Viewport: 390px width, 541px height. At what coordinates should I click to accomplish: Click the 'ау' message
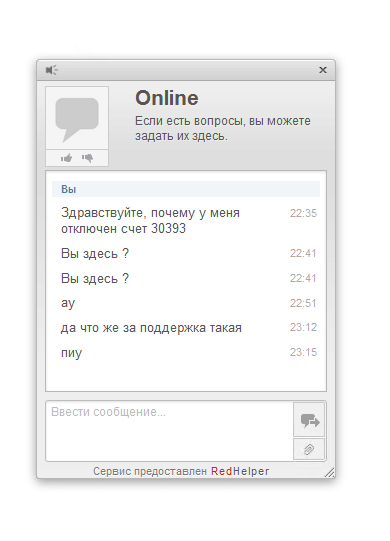pyautogui.click(x=68, y=303)
